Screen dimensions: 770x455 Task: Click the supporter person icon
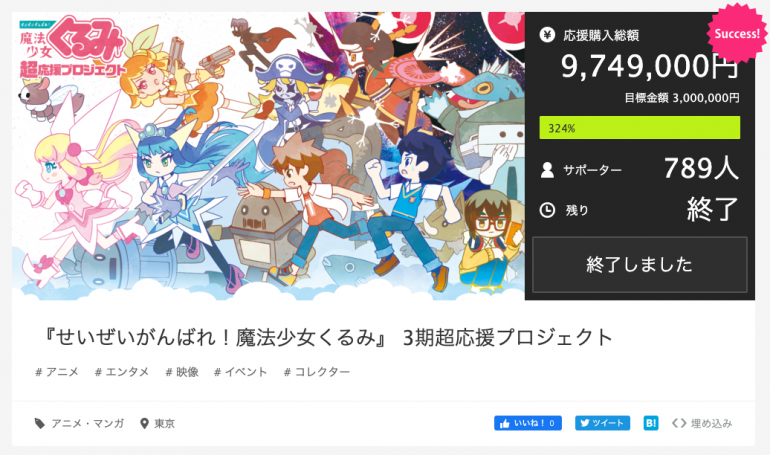[547, 170]
